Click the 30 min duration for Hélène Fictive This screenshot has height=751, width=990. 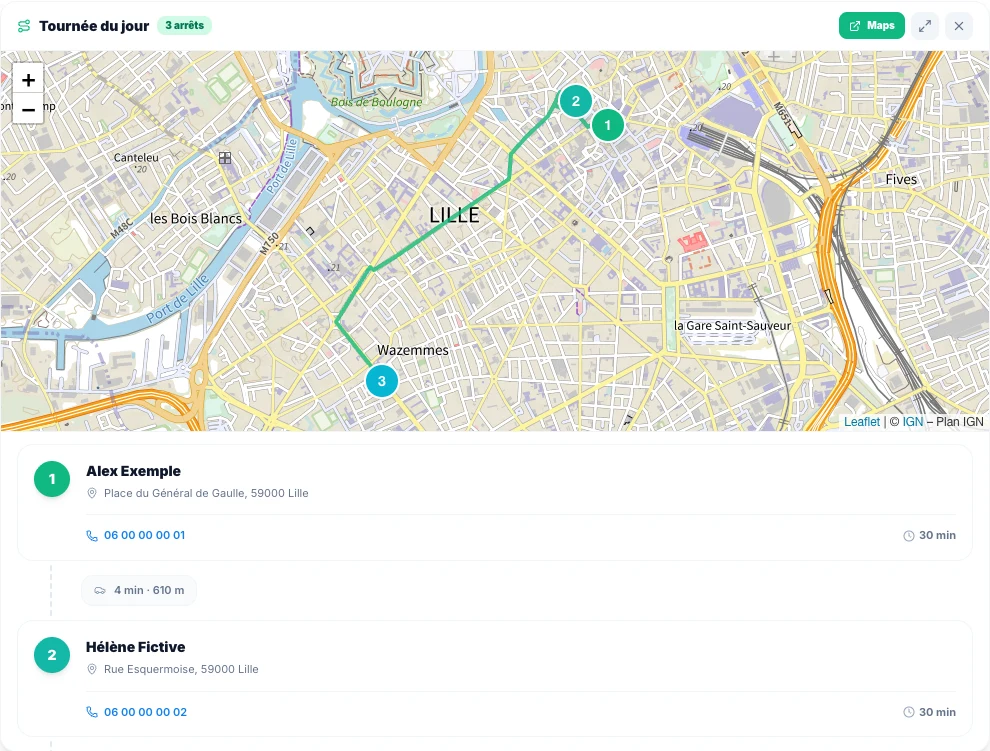coord(937,712)
